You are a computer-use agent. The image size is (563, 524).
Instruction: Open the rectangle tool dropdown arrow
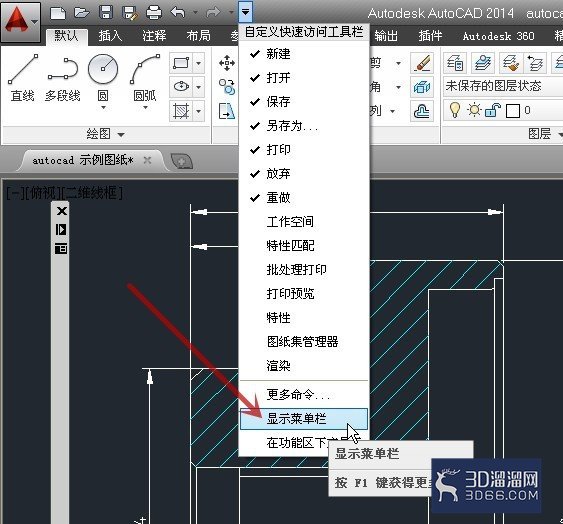point(199,64)
